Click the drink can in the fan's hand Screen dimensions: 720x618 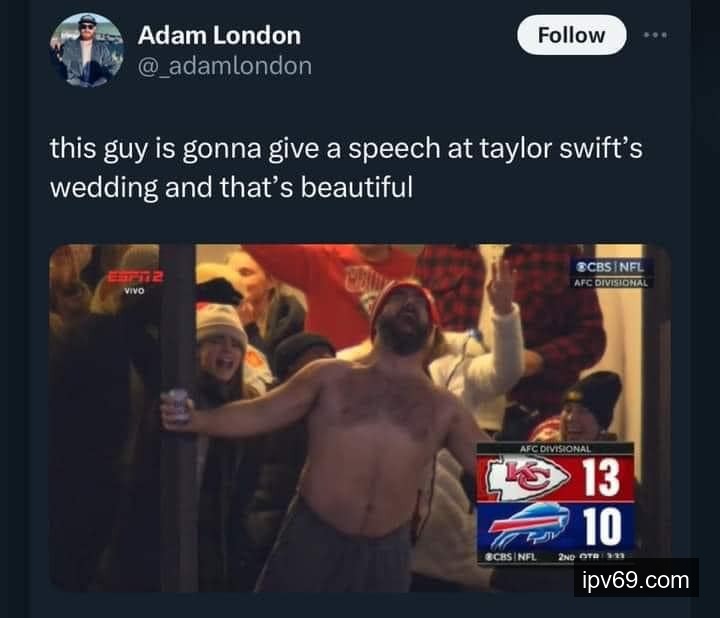[177, 406]
